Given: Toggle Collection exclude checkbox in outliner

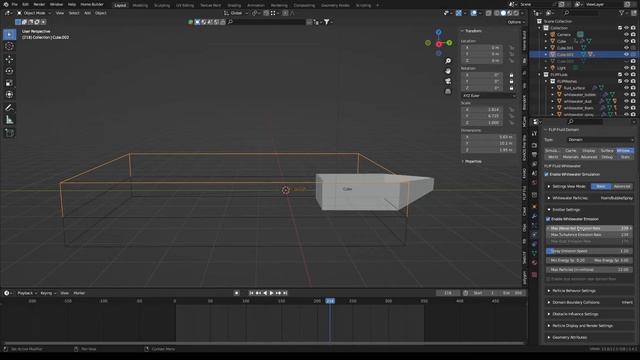Looking at the screenshot, I should tap(620, 28).
